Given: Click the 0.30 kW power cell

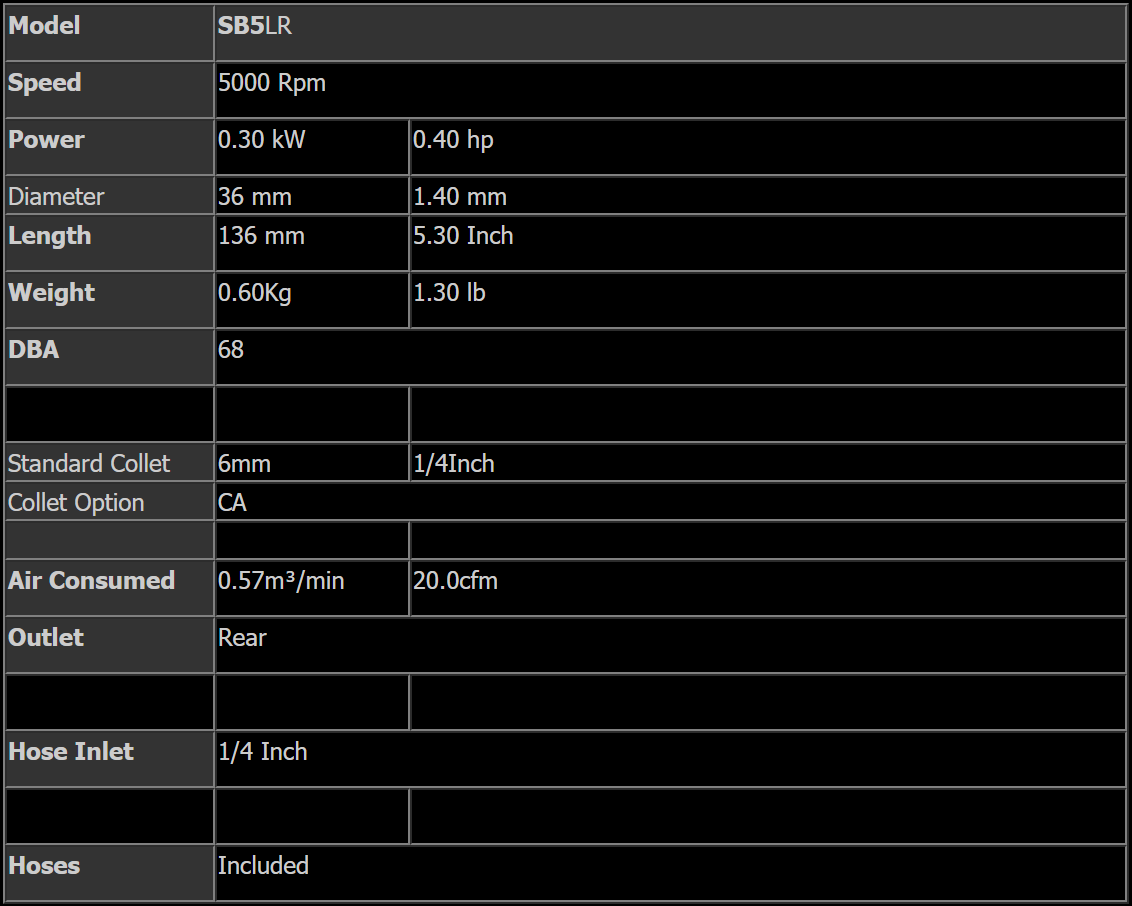Looking at the screenshot, I should [x=312, y=147].
